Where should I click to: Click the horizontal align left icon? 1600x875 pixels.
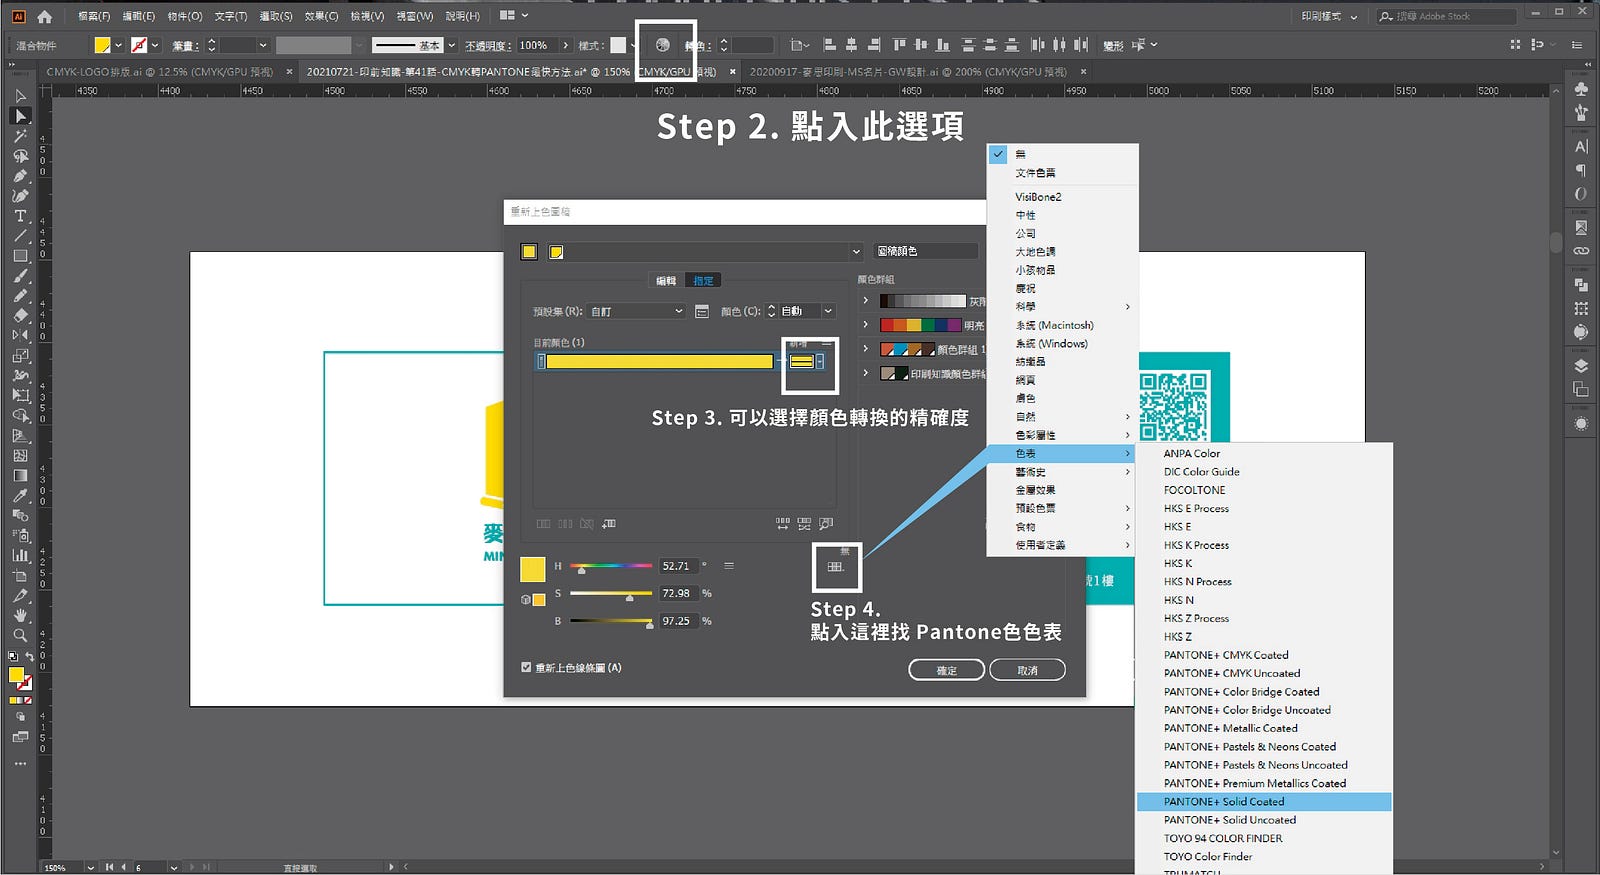pos(829,45)
